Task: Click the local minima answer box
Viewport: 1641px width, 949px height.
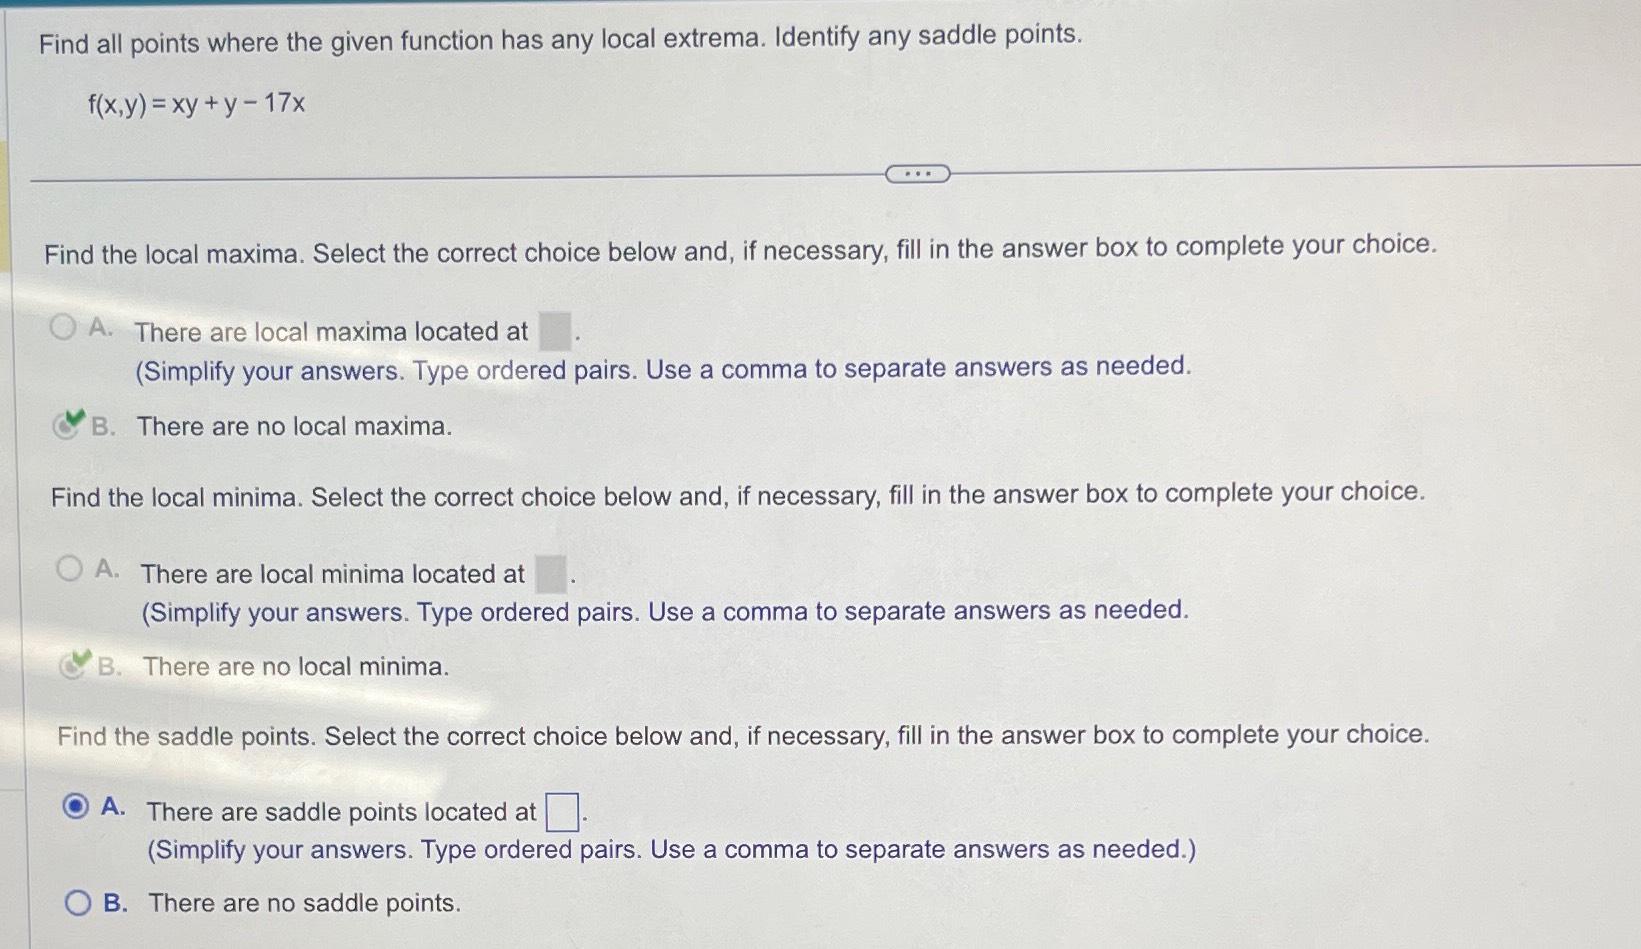Action: (x=548, y=570)
